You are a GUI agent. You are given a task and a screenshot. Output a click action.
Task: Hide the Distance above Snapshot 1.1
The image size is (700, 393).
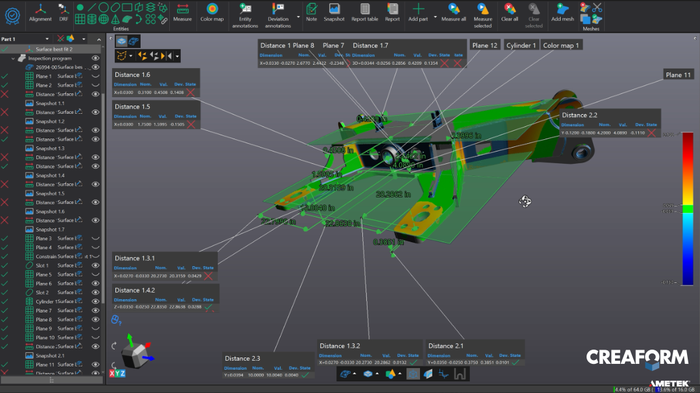96,94
